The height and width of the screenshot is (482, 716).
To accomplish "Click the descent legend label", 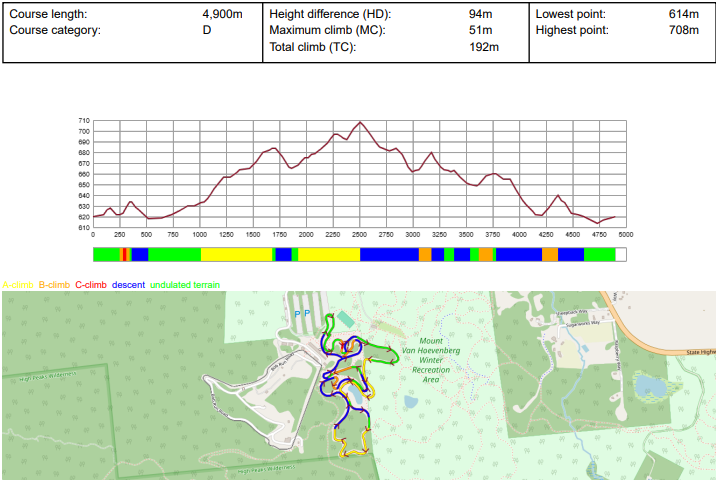I will pos(128,285).
